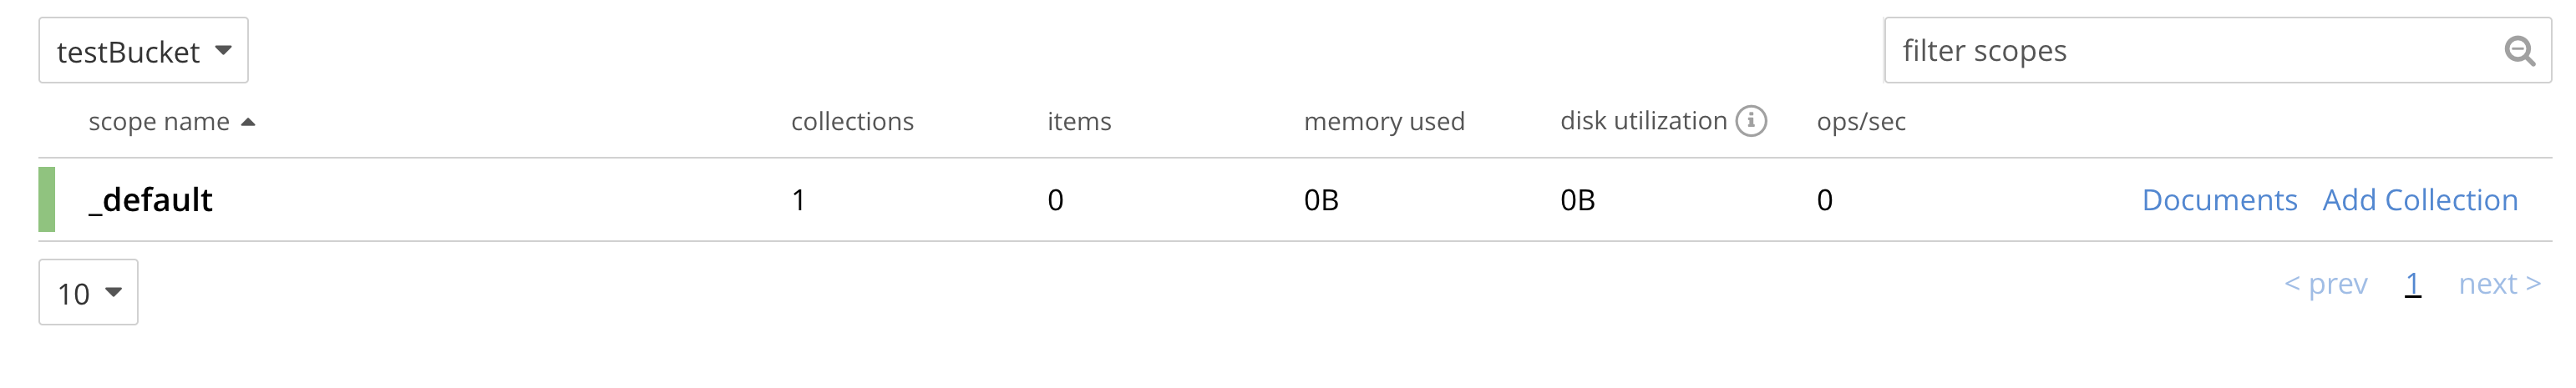The height and width of the screenshot is (388, 2576).
Task: Expand the _default scope row
Action: point(1295,200)
